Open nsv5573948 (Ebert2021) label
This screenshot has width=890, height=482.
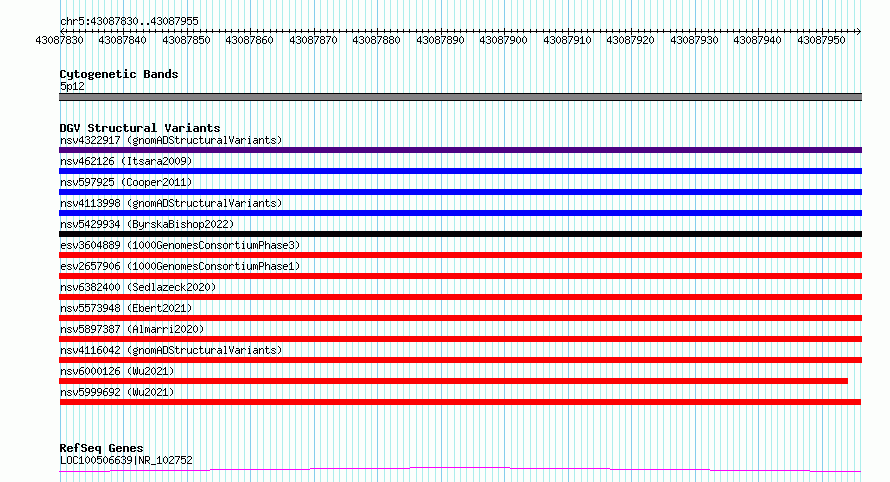[126, 308]
